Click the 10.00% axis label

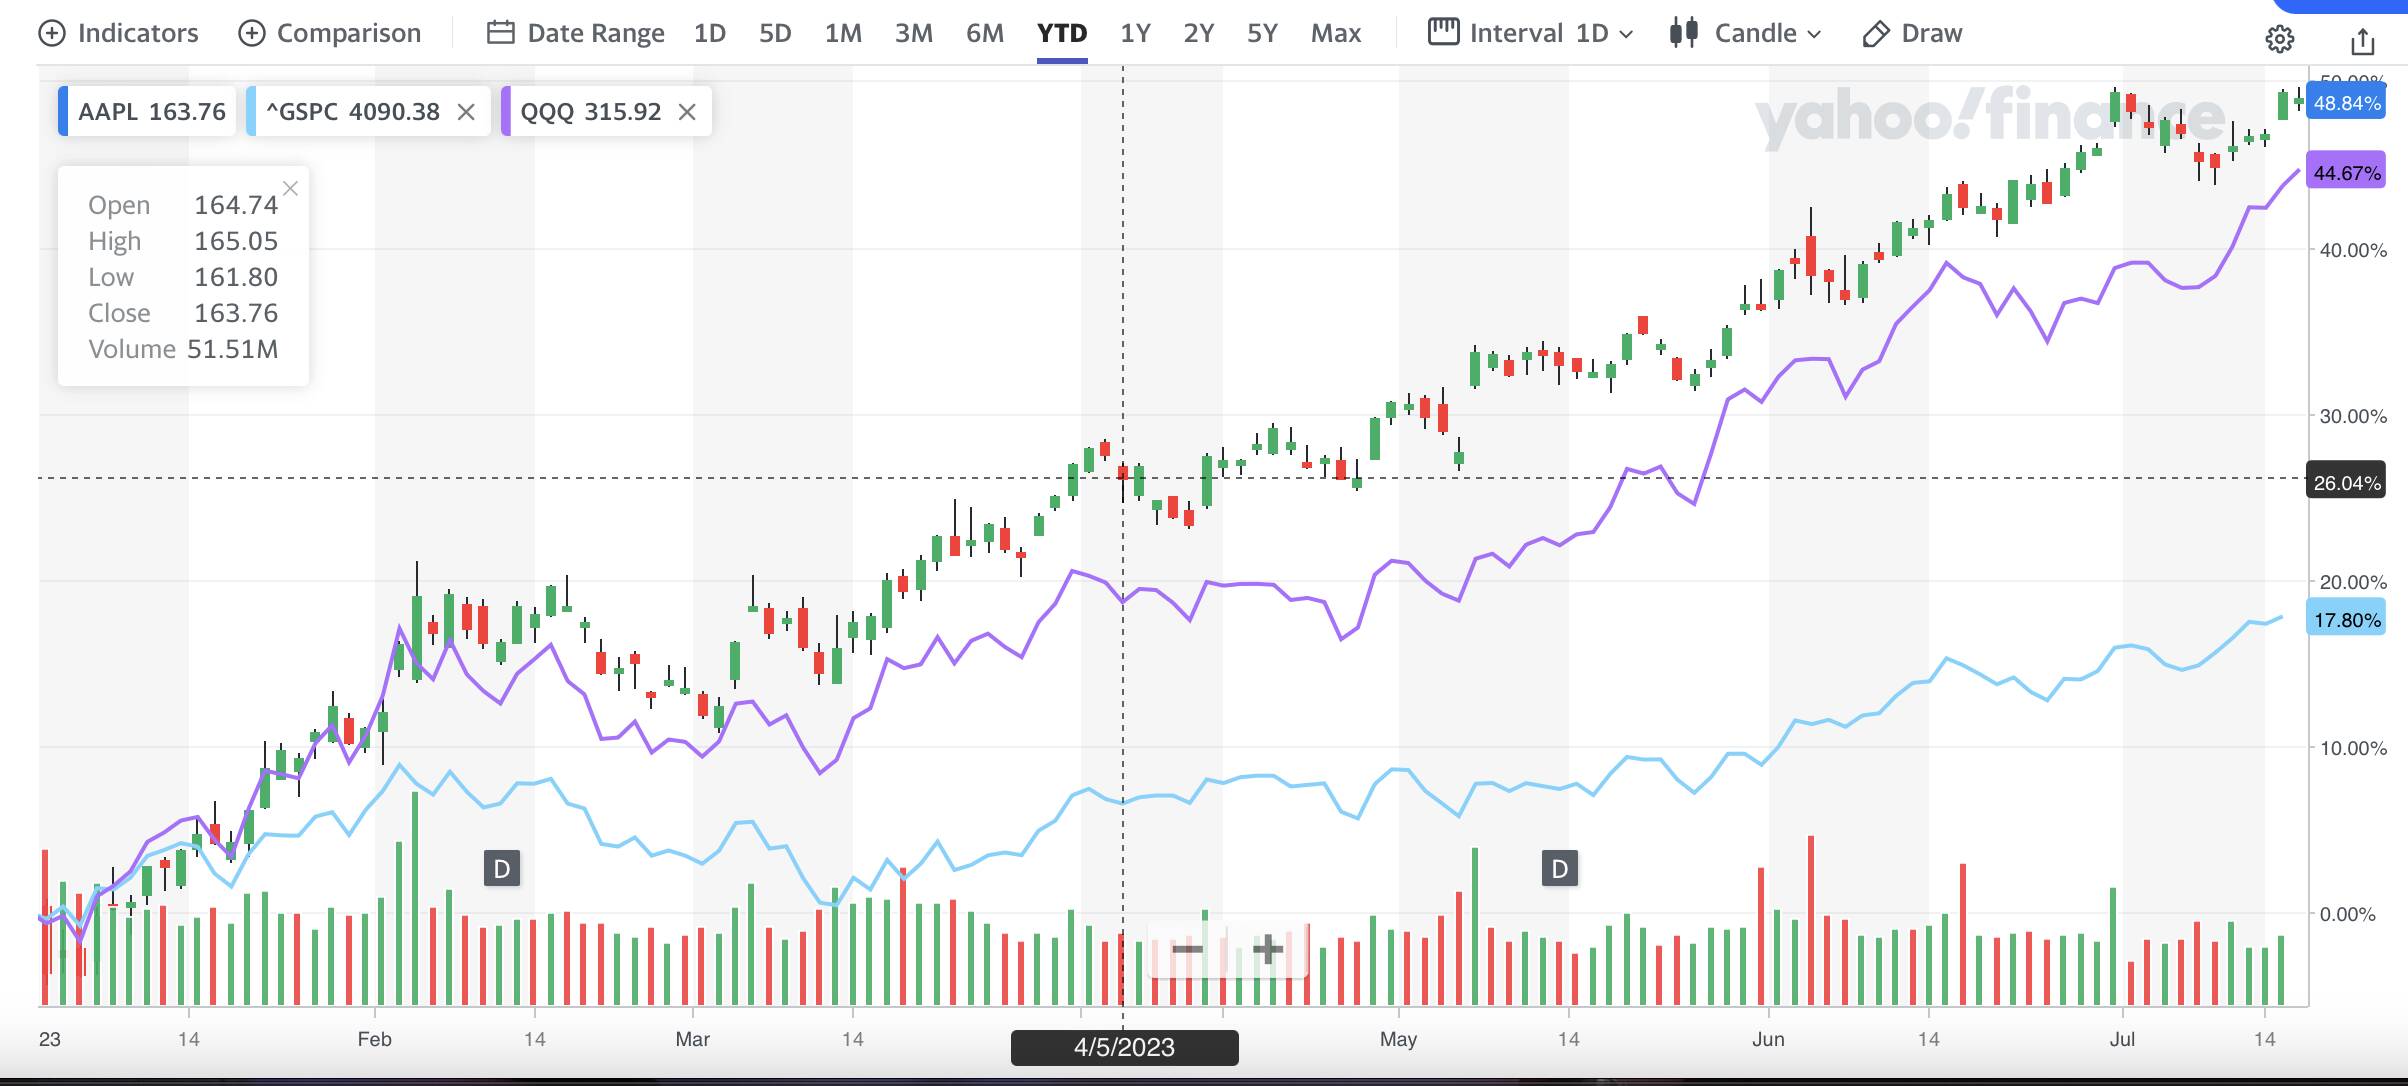pos(2353,748)
